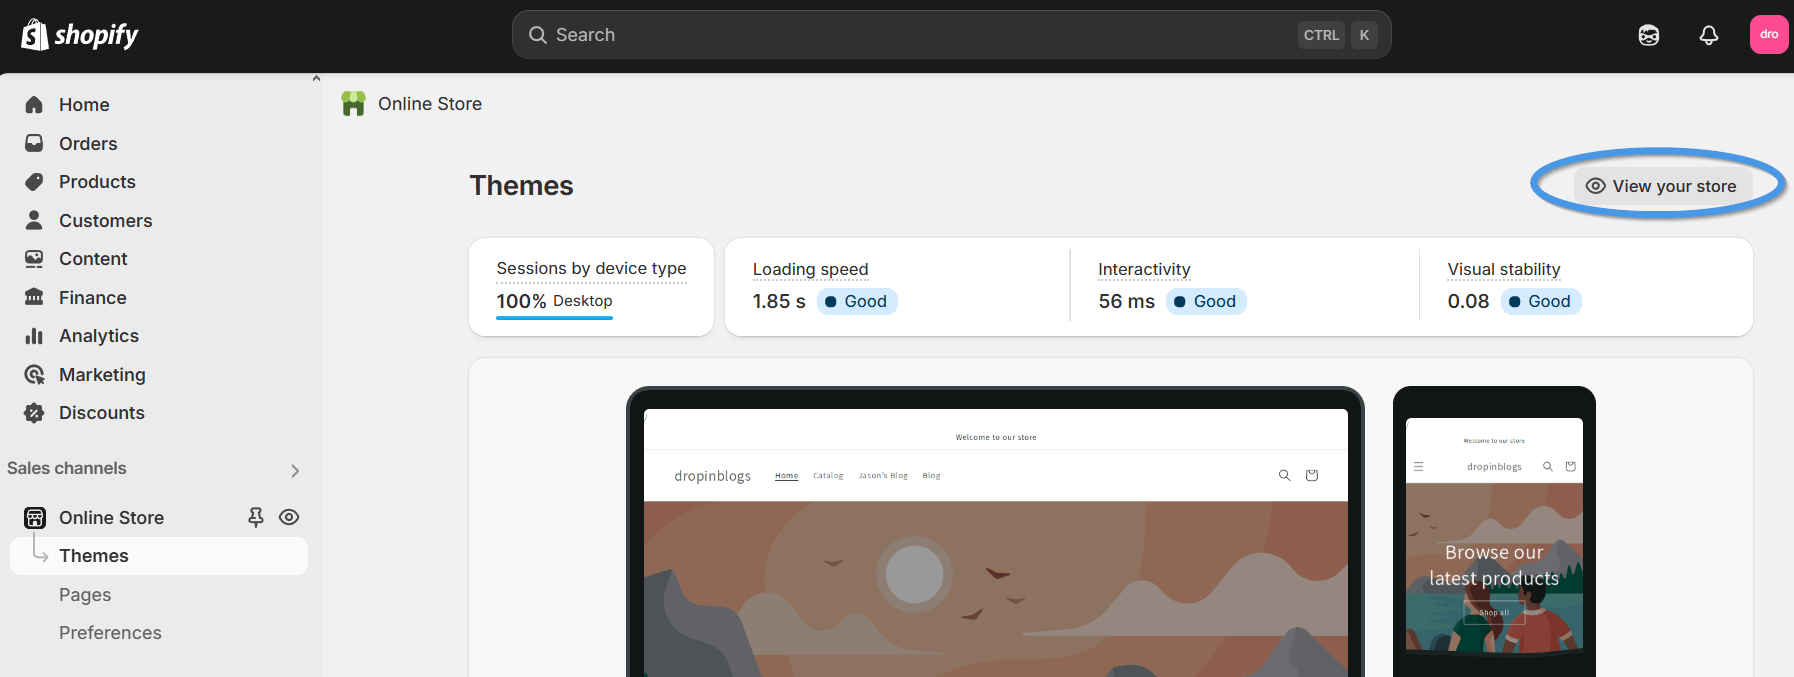The image size is (1794, 677).
Task: Click the mobile theme preview image
Action: [x=1494, y=537]
